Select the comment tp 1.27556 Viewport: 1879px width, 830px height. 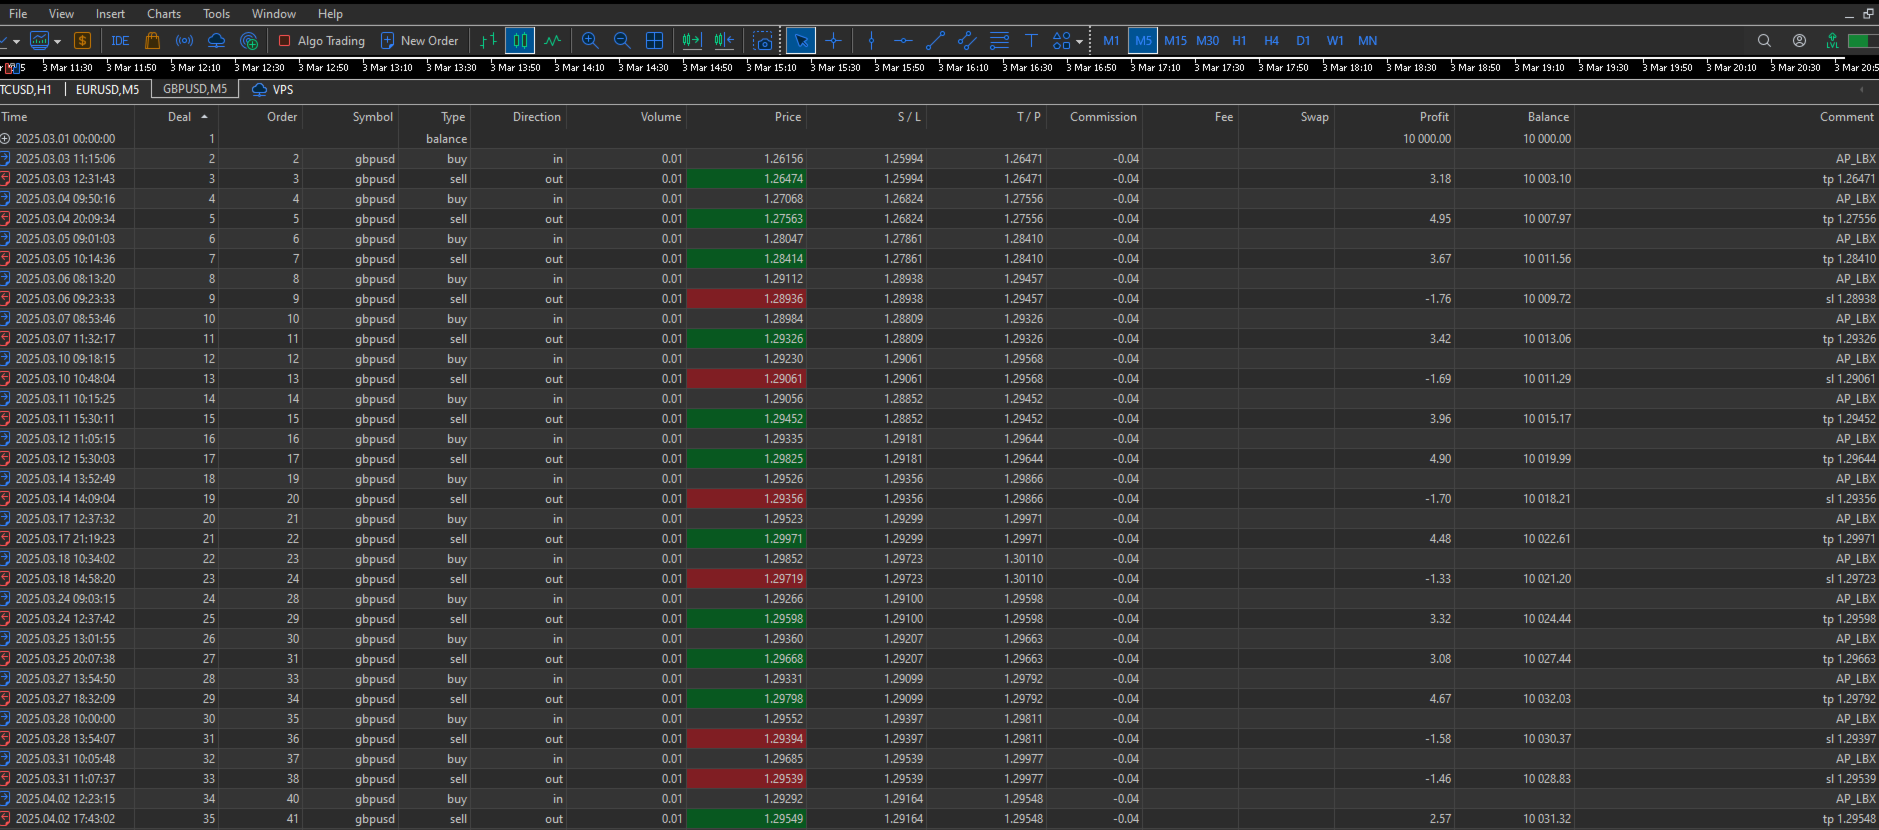(x=1849, y=219)
